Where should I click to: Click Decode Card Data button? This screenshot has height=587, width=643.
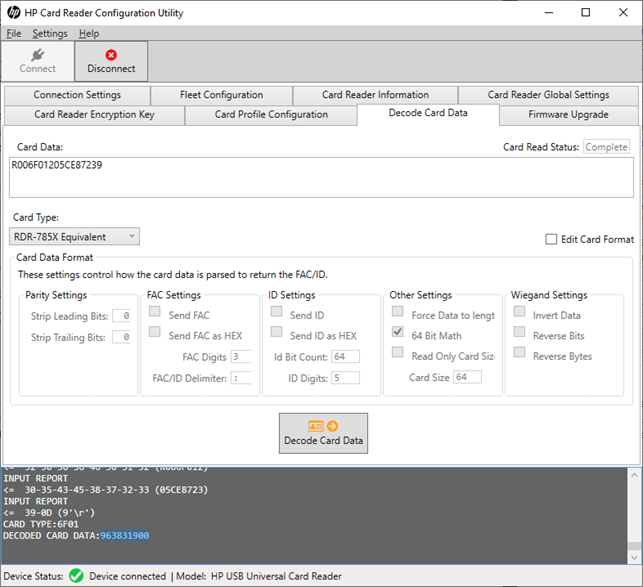324,433
